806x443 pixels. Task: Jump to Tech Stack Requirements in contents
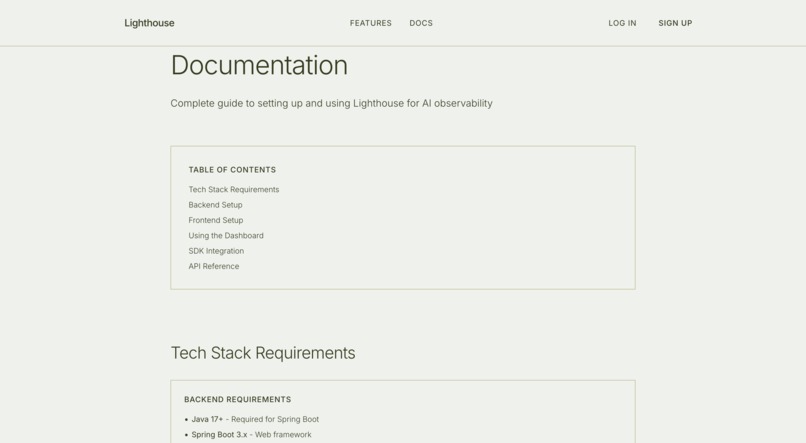(233, 190)
